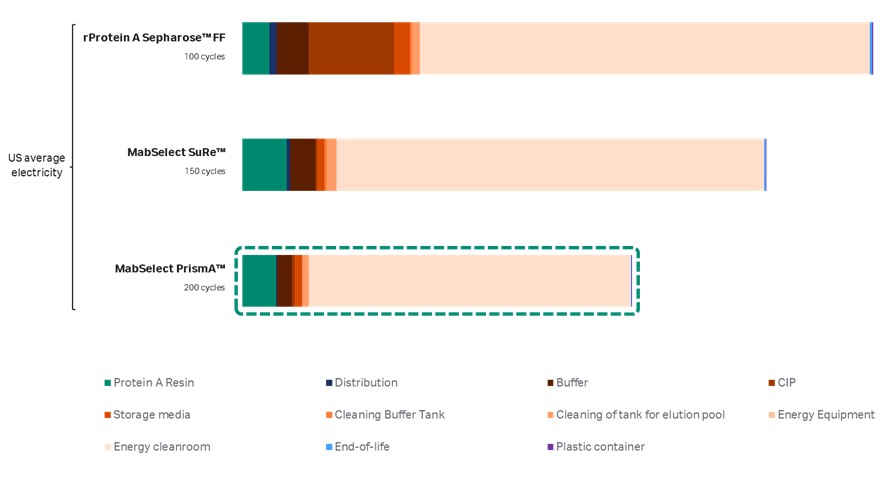Screen dimensions: 894x495
Task: Select the End-of-life legend swatch
Action: coord(329,447)
